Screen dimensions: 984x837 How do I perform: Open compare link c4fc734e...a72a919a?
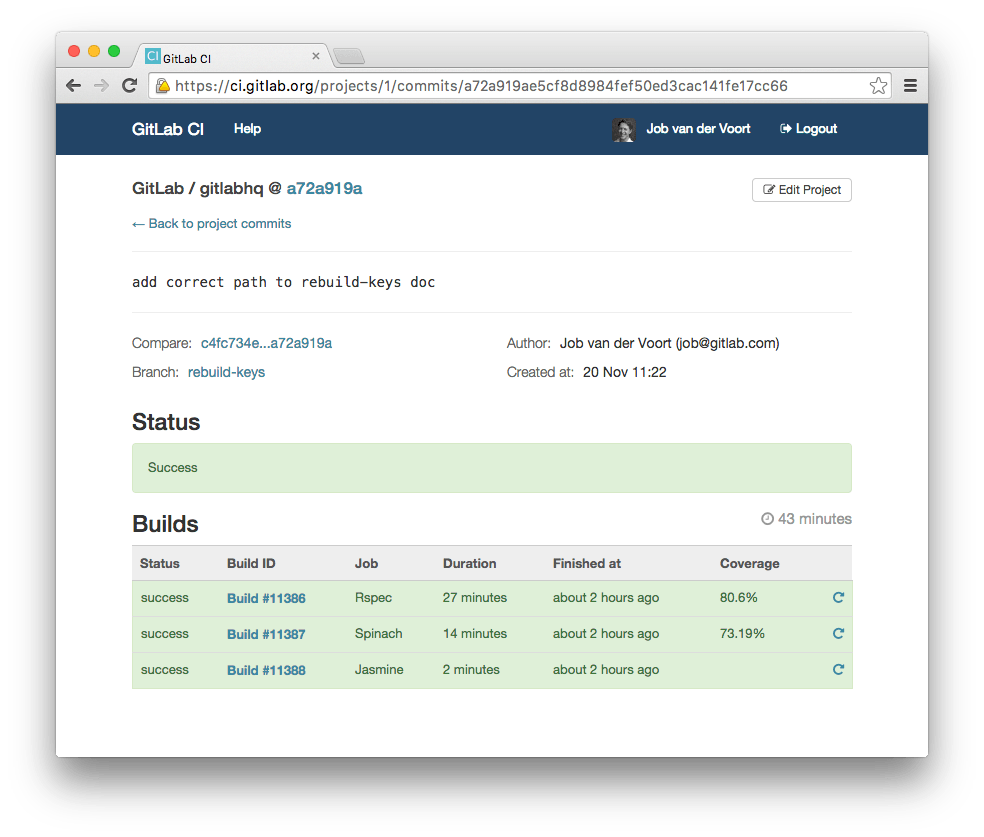click(x=266, y=343)
